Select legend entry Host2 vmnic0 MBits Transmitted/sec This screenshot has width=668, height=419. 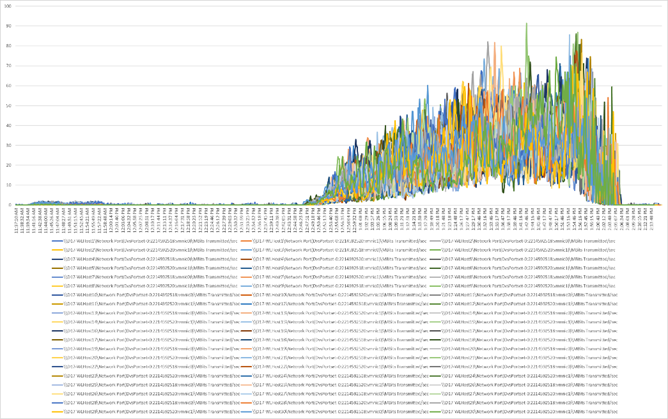(x=523, y=241)
